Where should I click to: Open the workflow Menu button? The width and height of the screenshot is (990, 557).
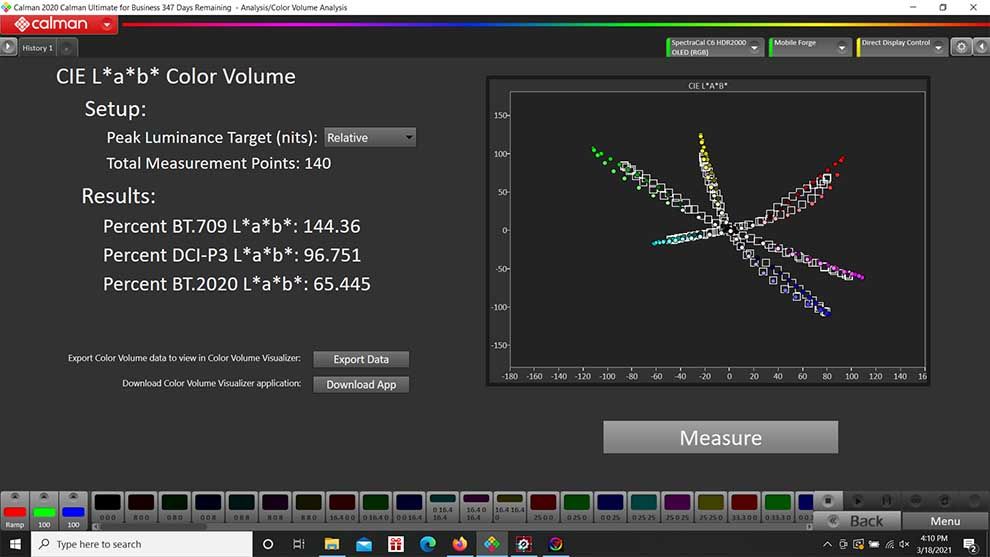[x=945, y=521]
